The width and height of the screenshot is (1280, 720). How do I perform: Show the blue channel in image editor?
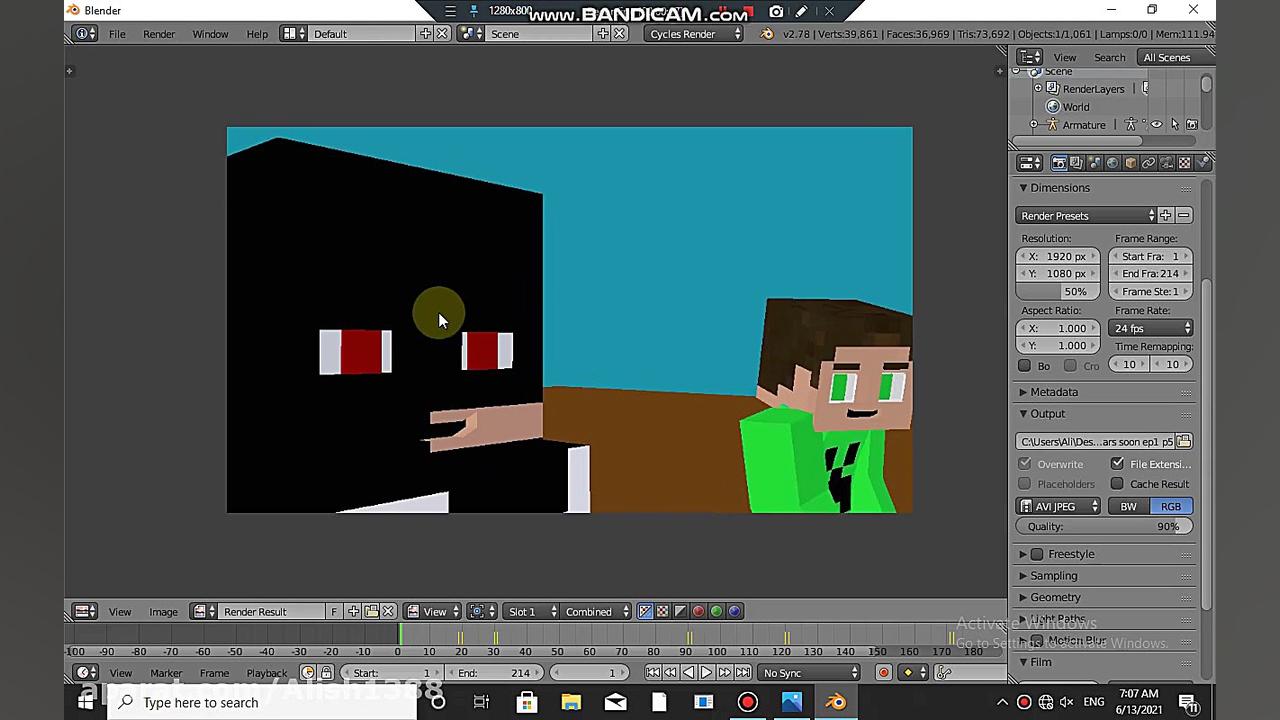(734, 612)
